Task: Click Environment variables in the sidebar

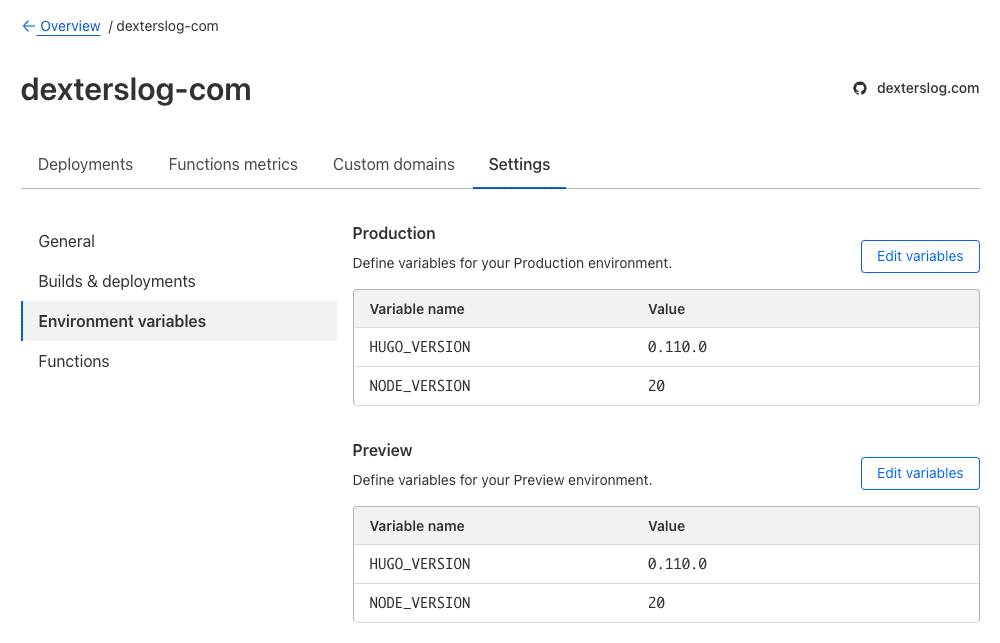Action: pyautogui.click(x=121, y=321)
